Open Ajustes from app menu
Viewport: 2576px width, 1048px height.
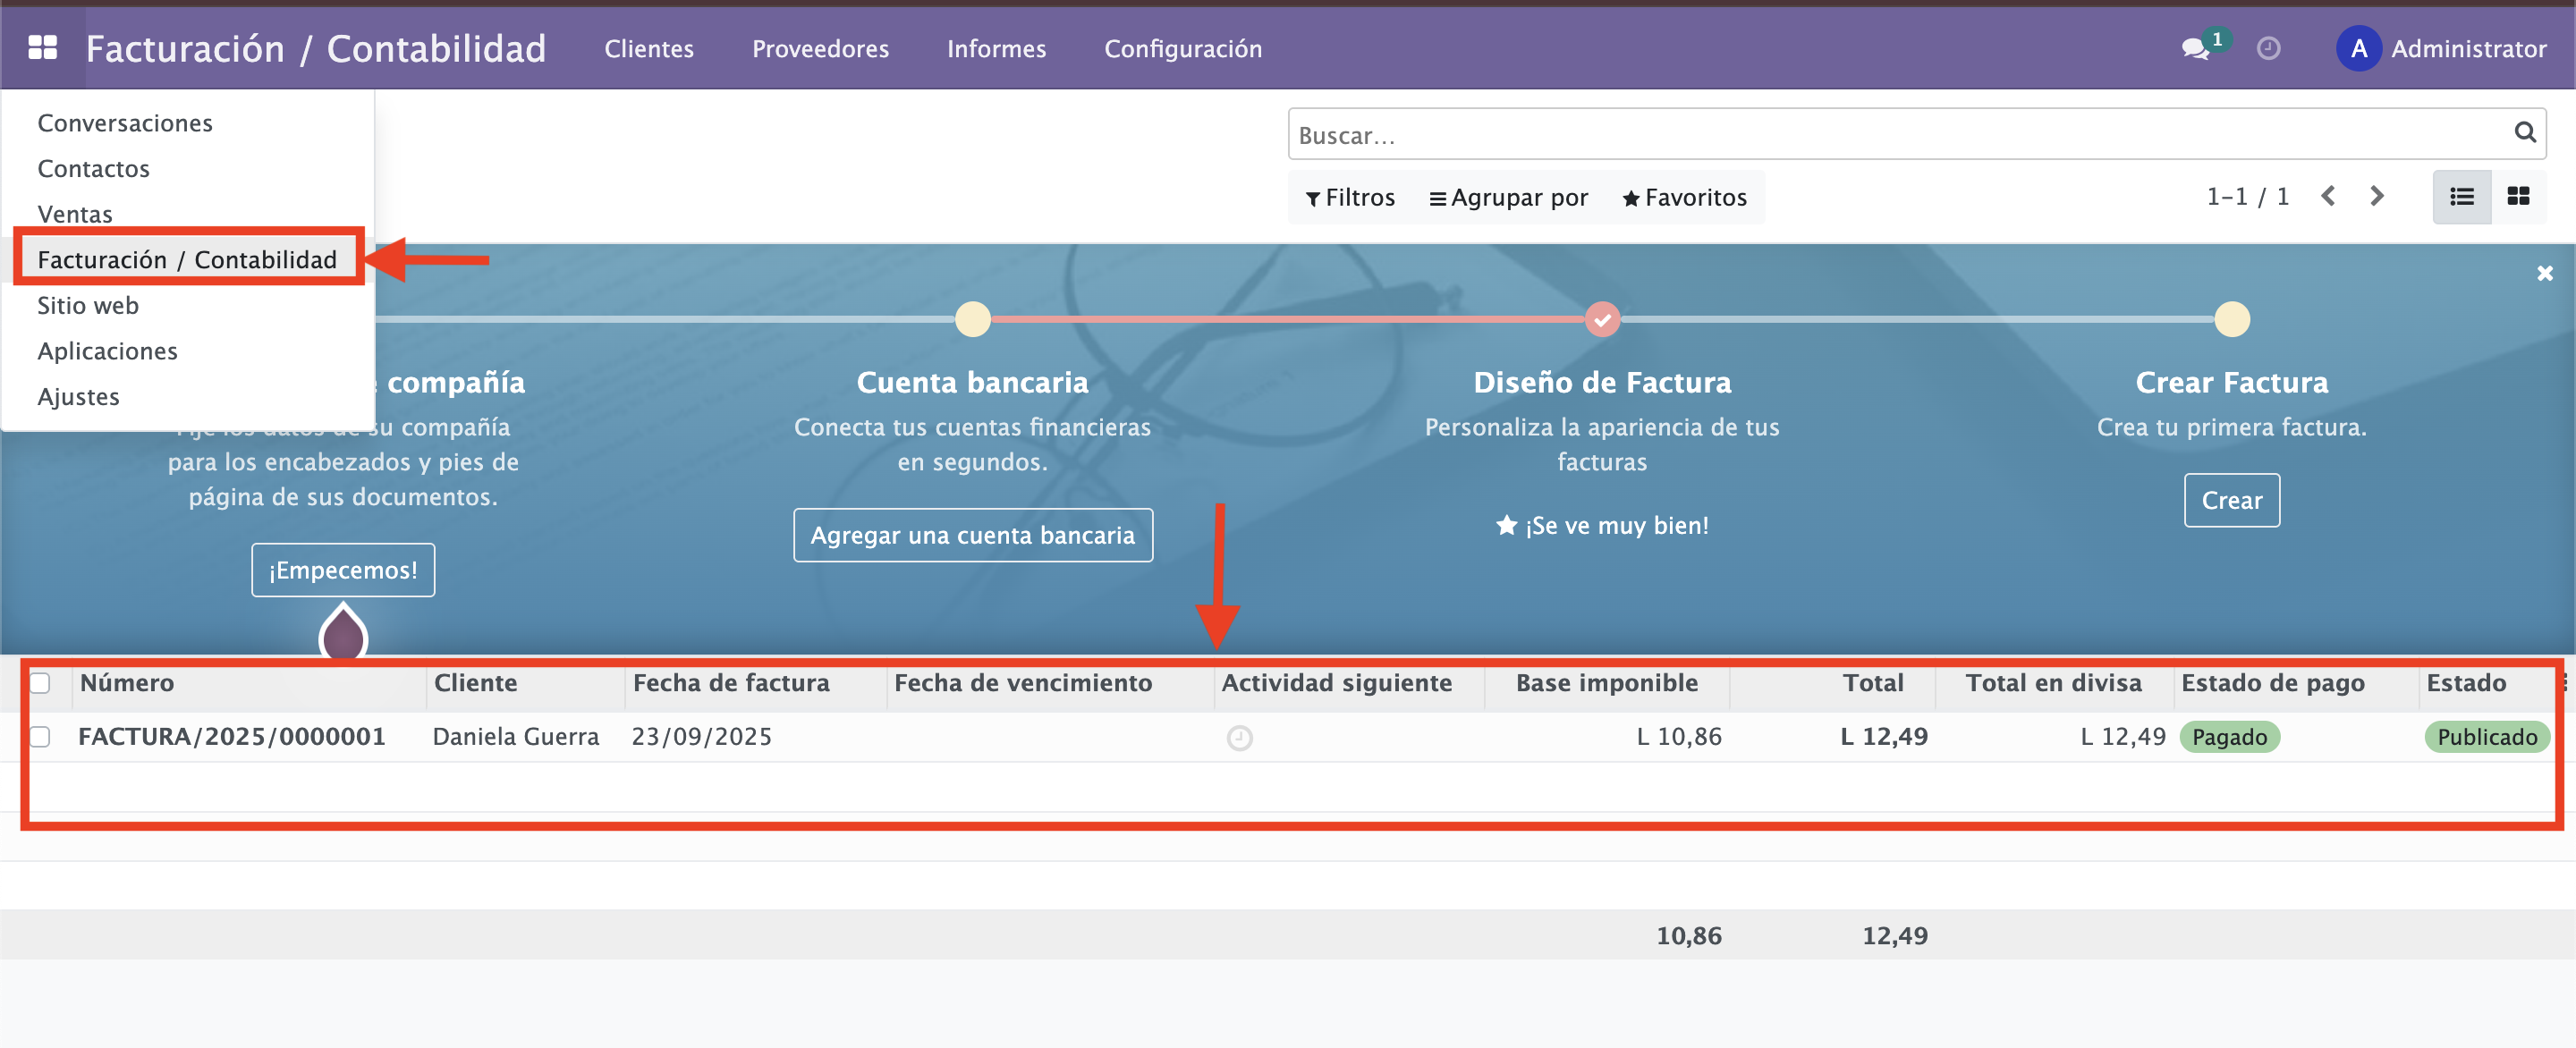click(x=78, y=397)
